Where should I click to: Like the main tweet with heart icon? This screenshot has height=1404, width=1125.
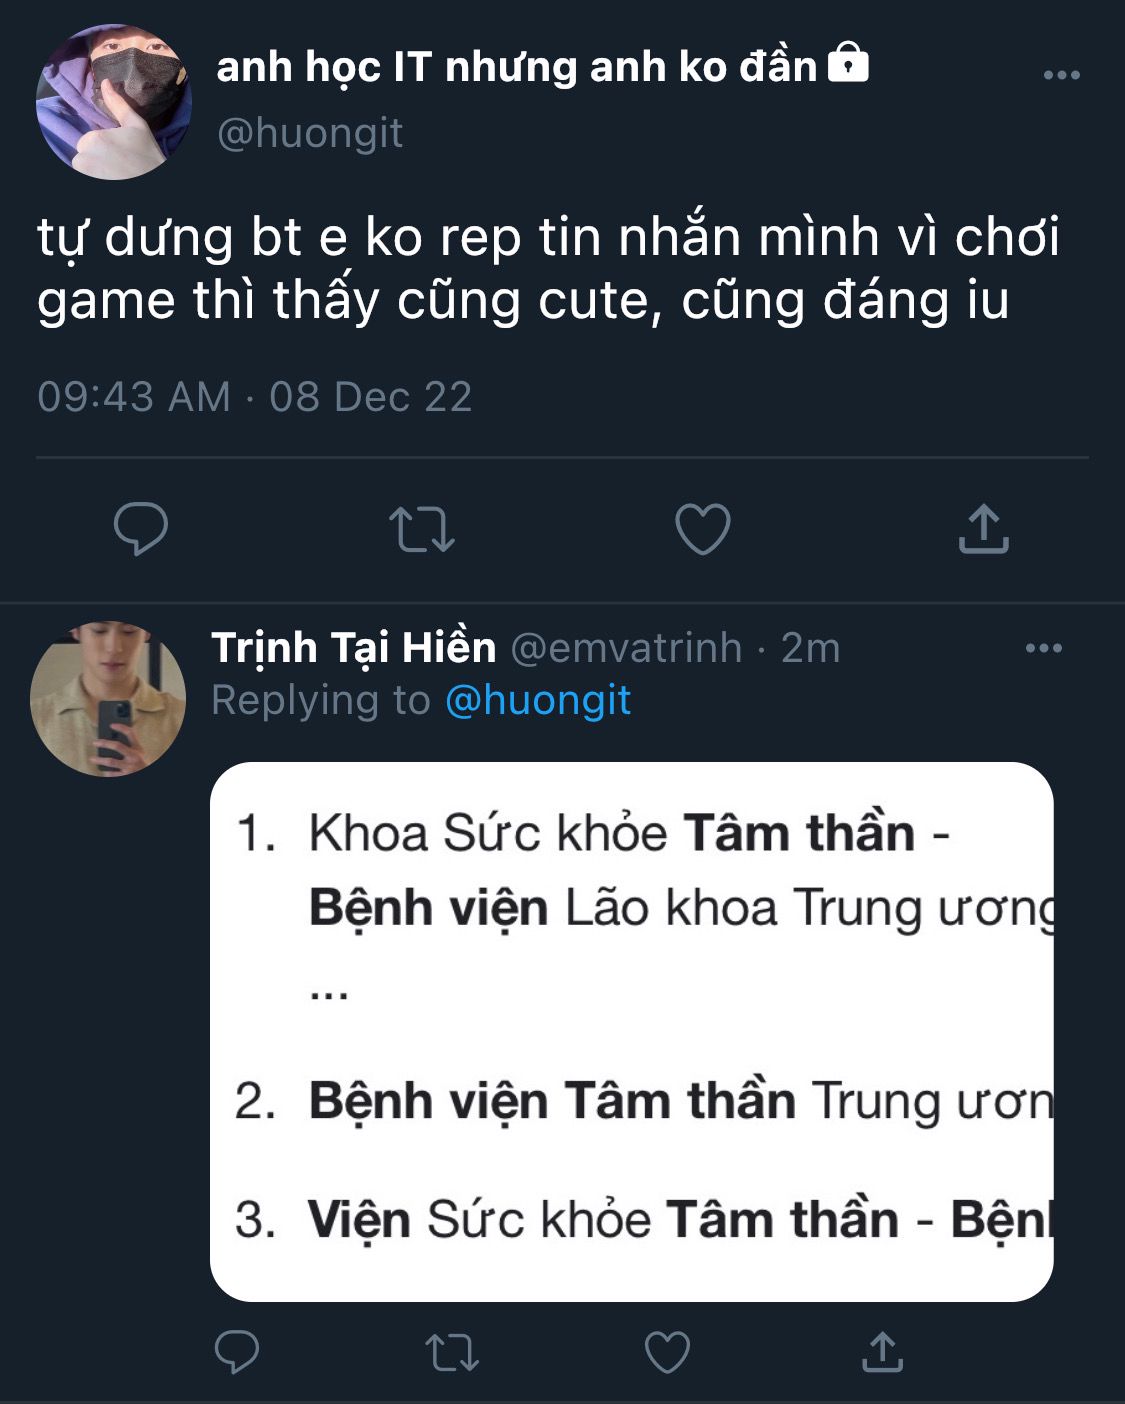(x=703, y=529)
